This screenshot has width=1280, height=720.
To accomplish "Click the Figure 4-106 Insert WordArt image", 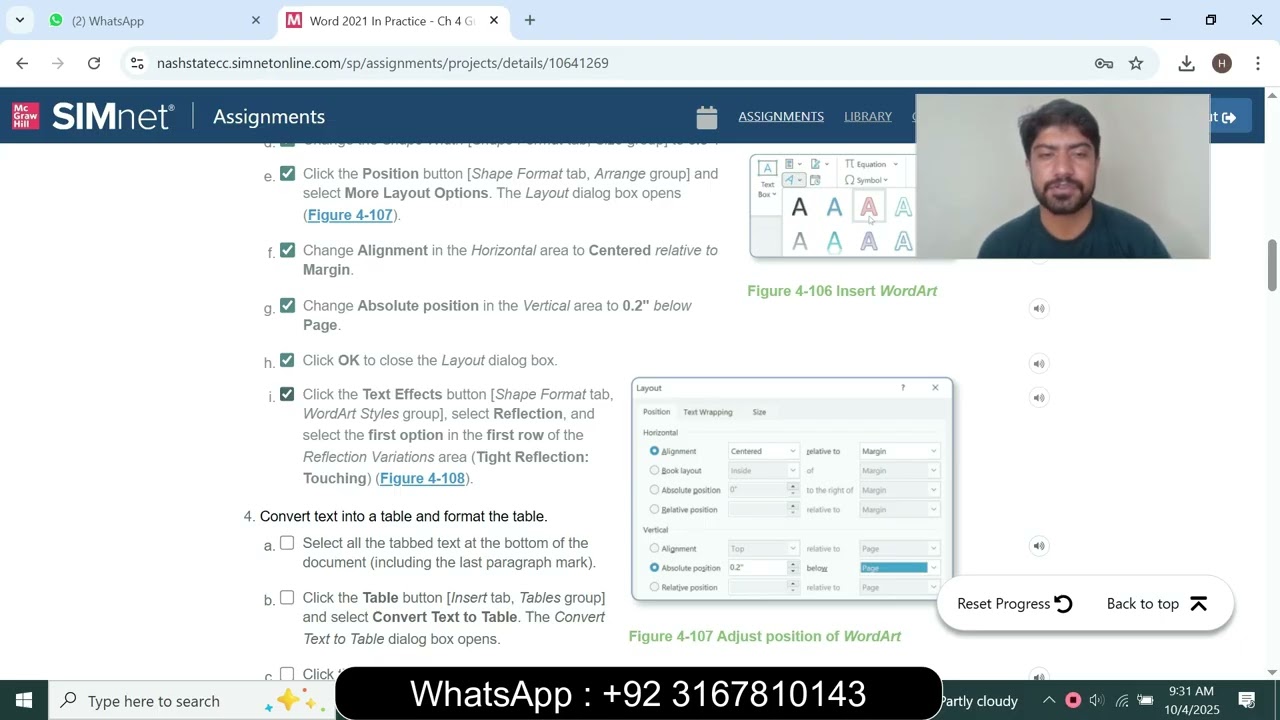I will [832, 207].
